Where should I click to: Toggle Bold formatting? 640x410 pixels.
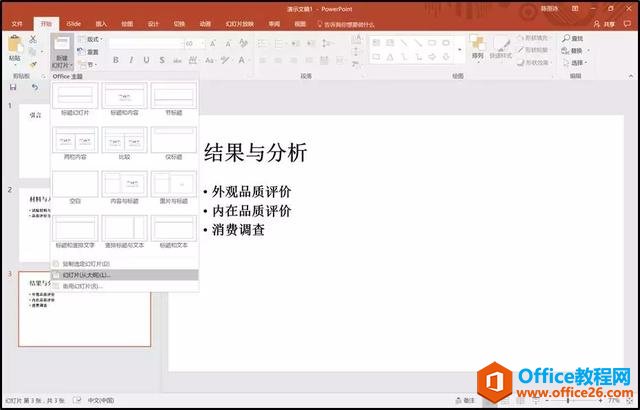116,60
